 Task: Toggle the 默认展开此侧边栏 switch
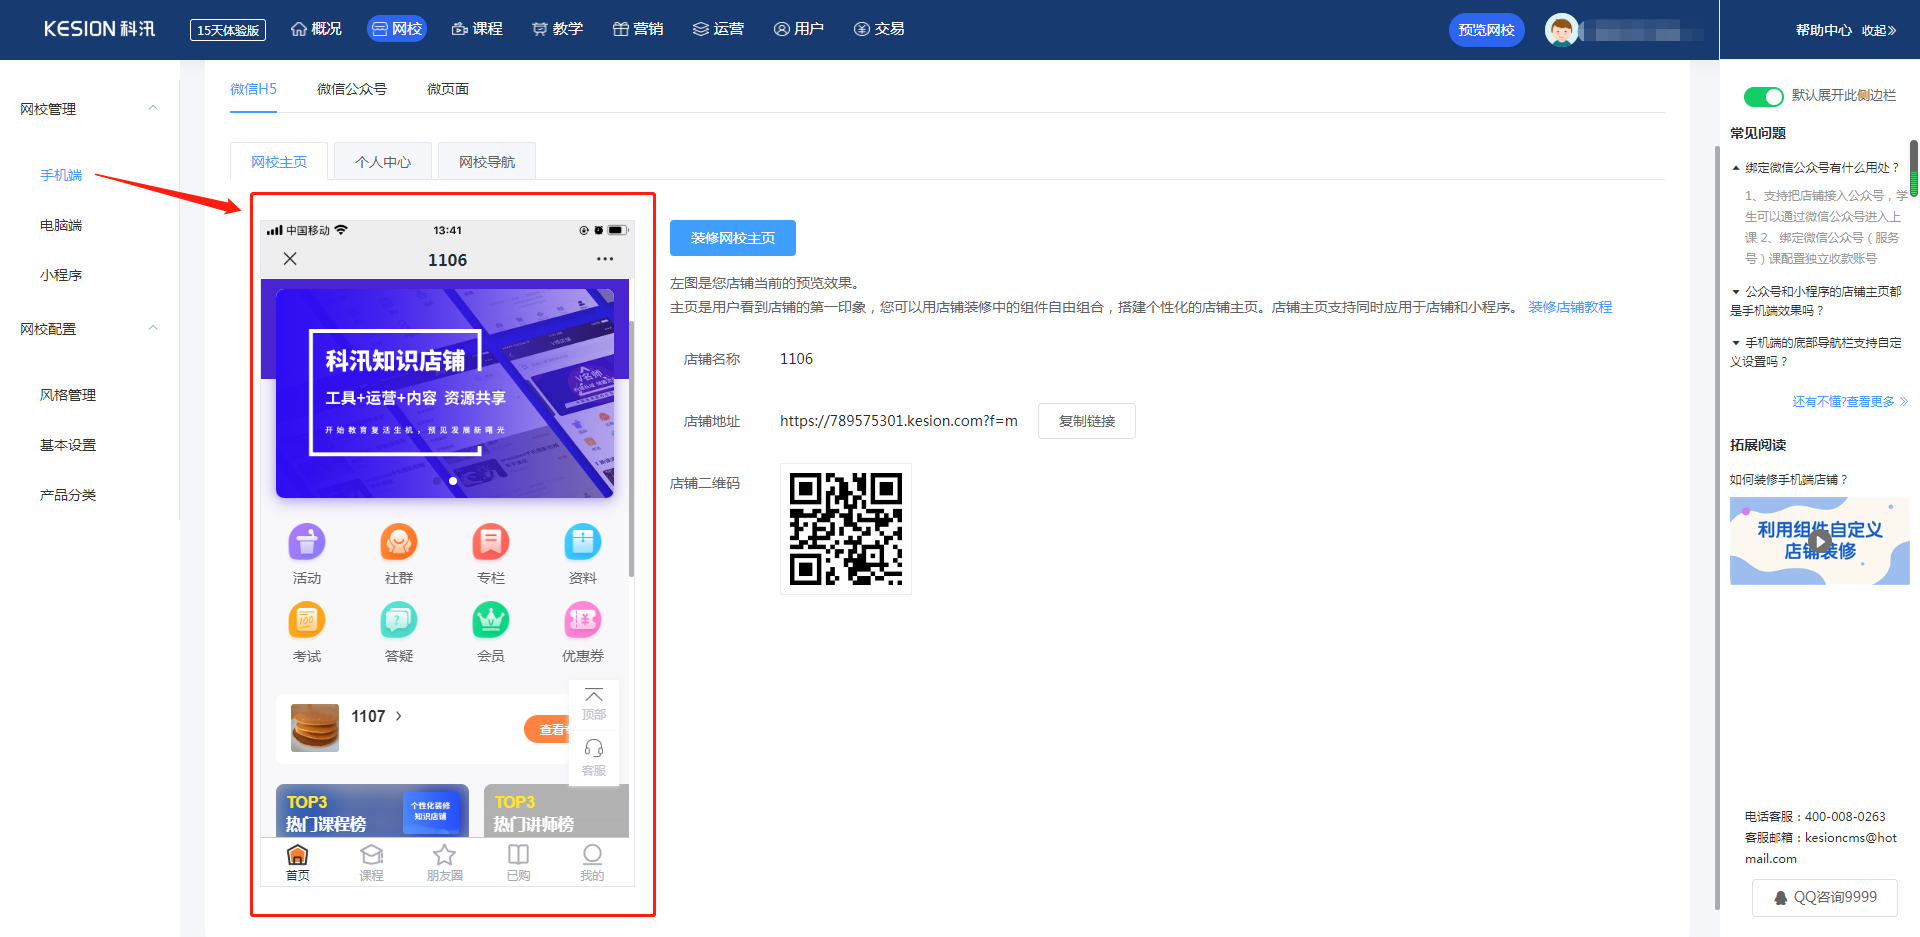click(1763, 96)
